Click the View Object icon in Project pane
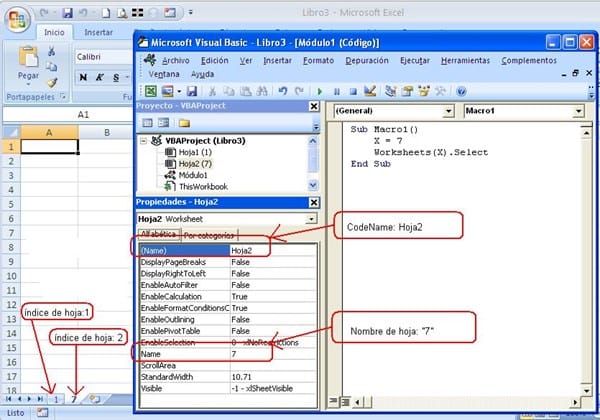 pyautogui.click(x=163, y=123)
